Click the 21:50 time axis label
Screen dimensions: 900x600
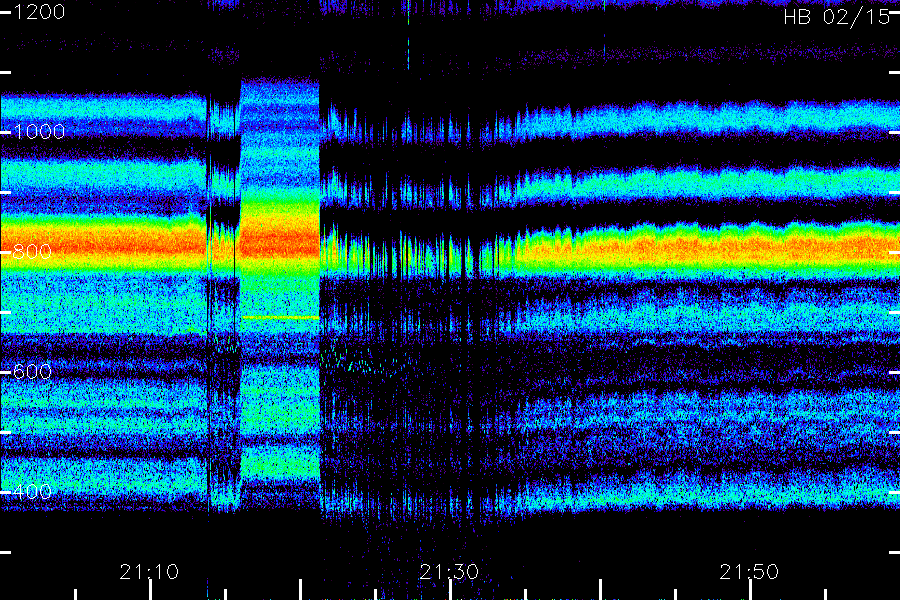click(x=749, y=572)
